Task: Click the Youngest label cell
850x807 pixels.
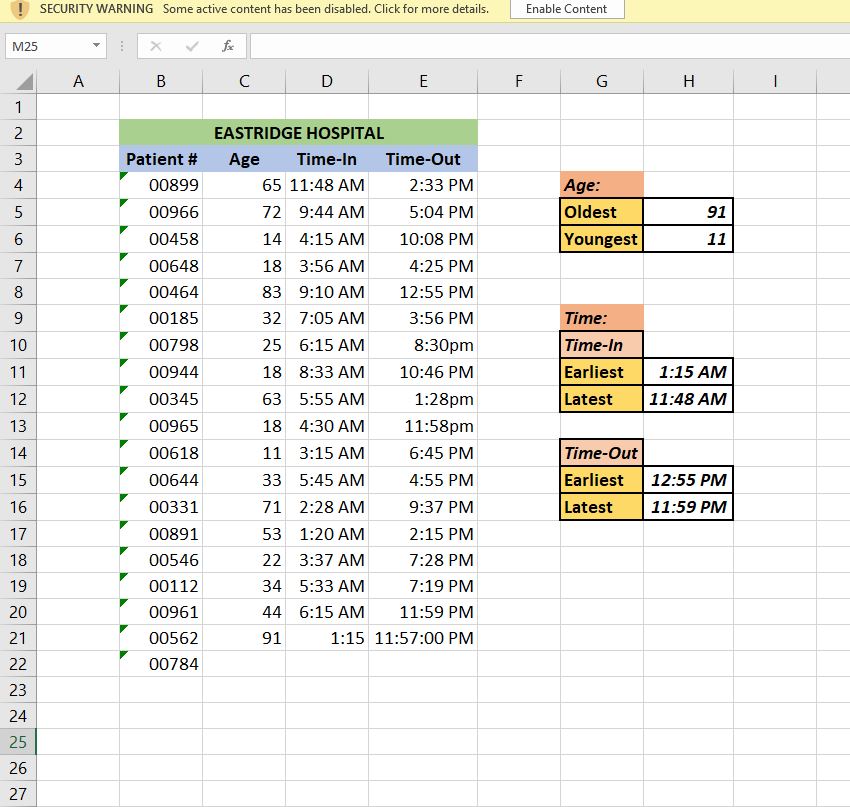Action: (602, 239)
